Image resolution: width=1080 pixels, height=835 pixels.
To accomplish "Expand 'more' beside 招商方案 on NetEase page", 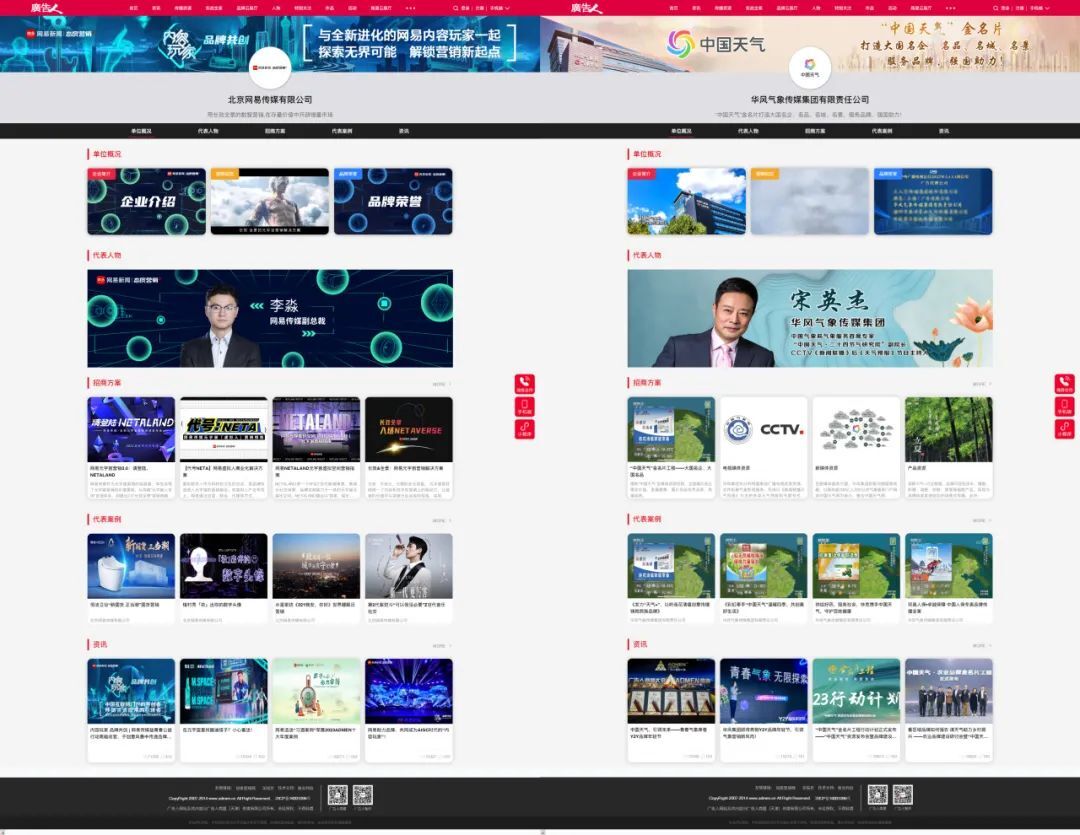I will [442, 384].
